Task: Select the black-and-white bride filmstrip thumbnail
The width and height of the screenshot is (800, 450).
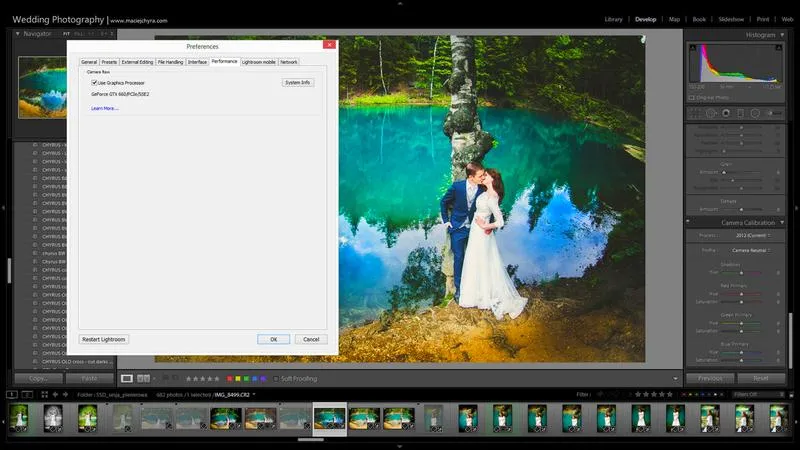Action: pos(53,418)
